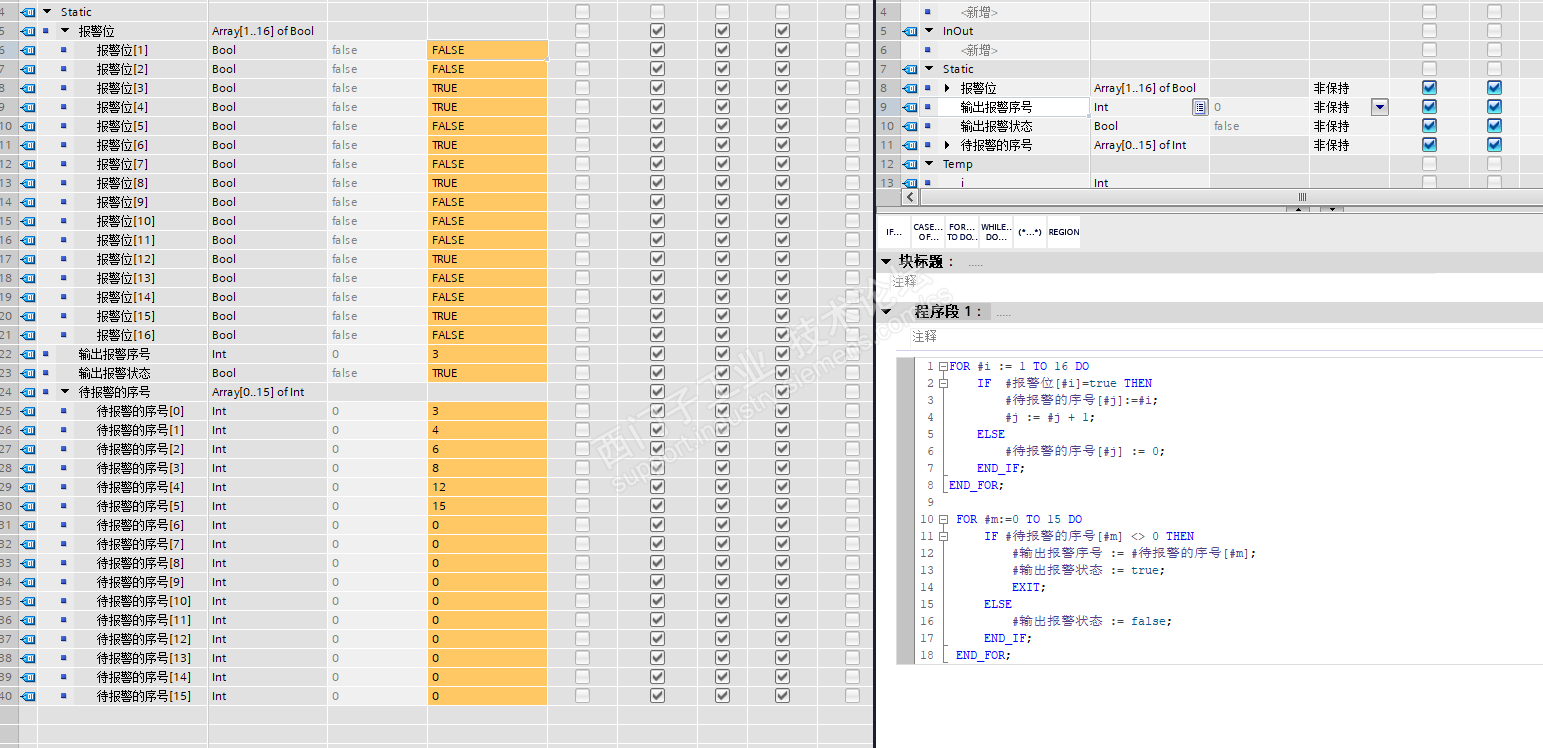The height and width of the screenshot is (748, 1543).
Task: Collapse the FOR #i loop code fold
Action: point(942,367)
